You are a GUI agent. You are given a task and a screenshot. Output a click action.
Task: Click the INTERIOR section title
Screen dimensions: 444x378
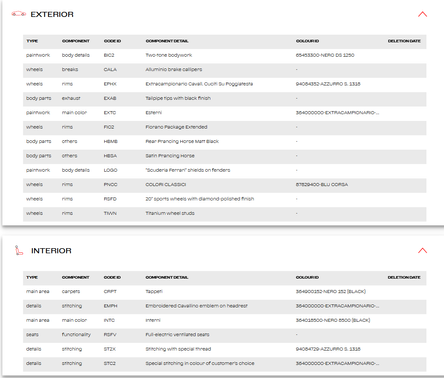(x=51, y=251)
